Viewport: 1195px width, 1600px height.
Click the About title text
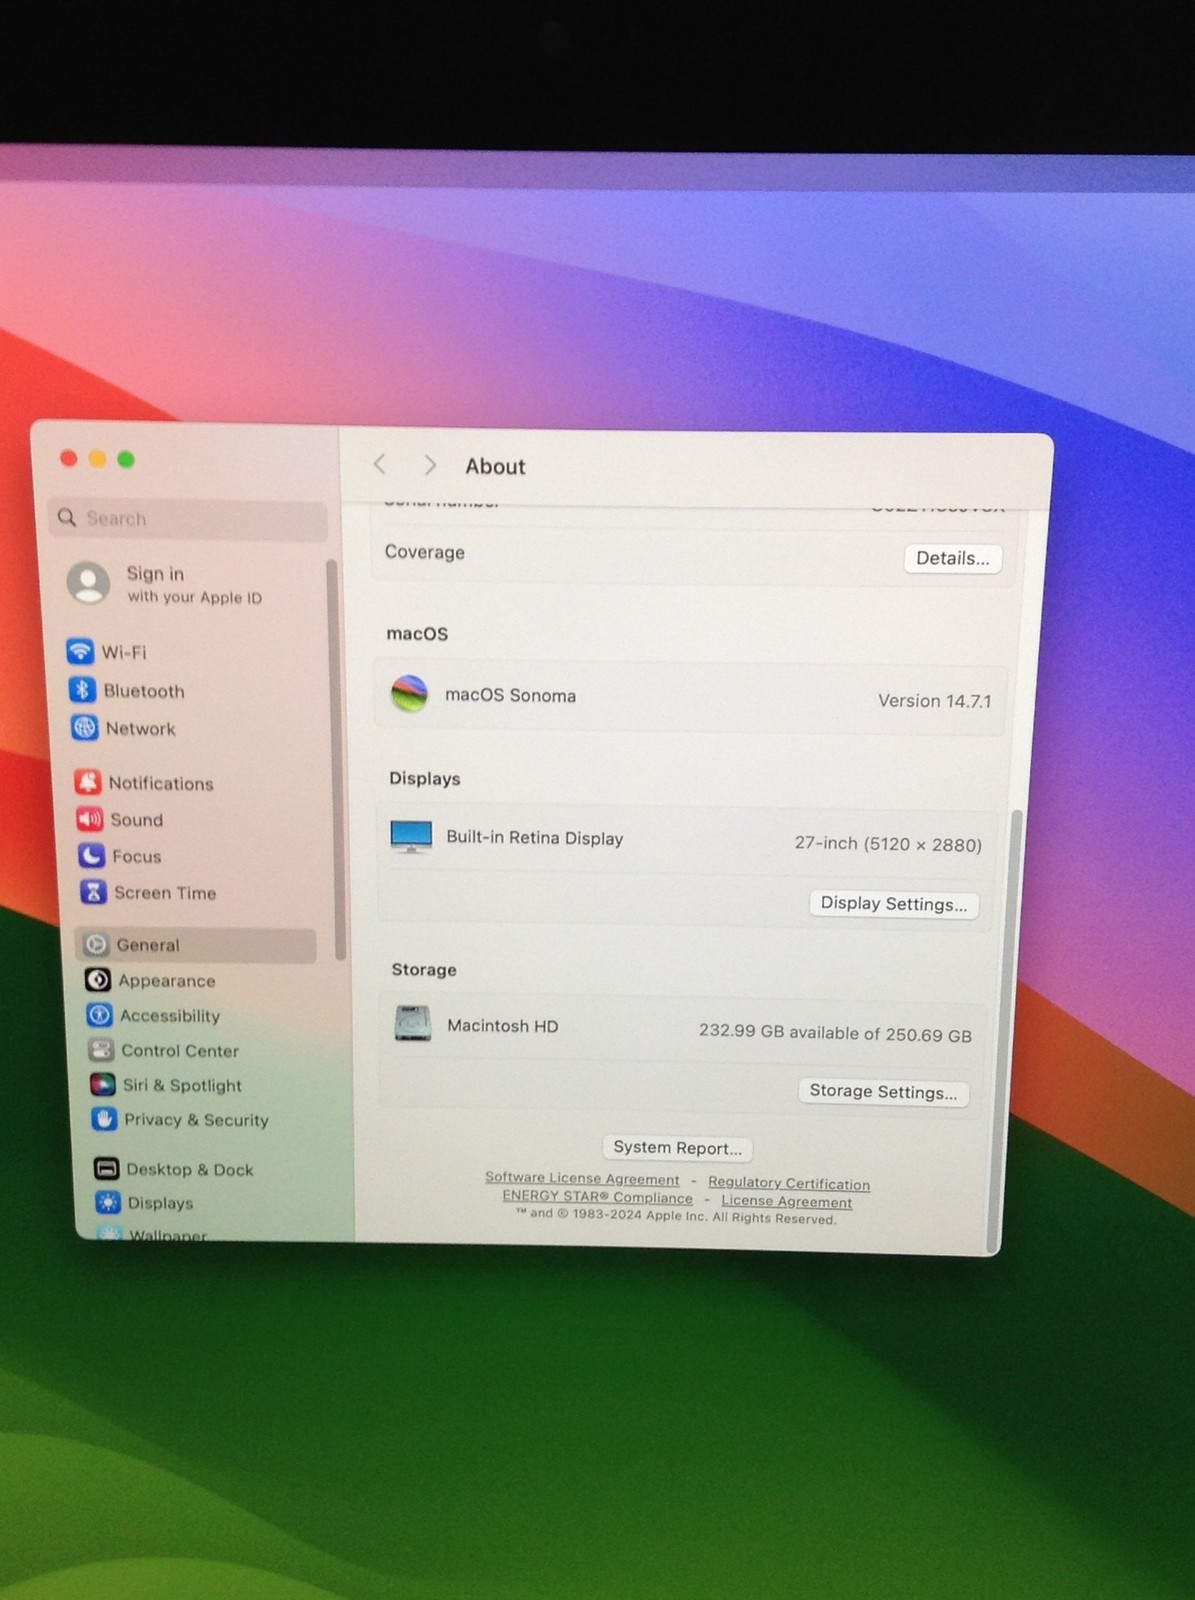tap(495, 466)
